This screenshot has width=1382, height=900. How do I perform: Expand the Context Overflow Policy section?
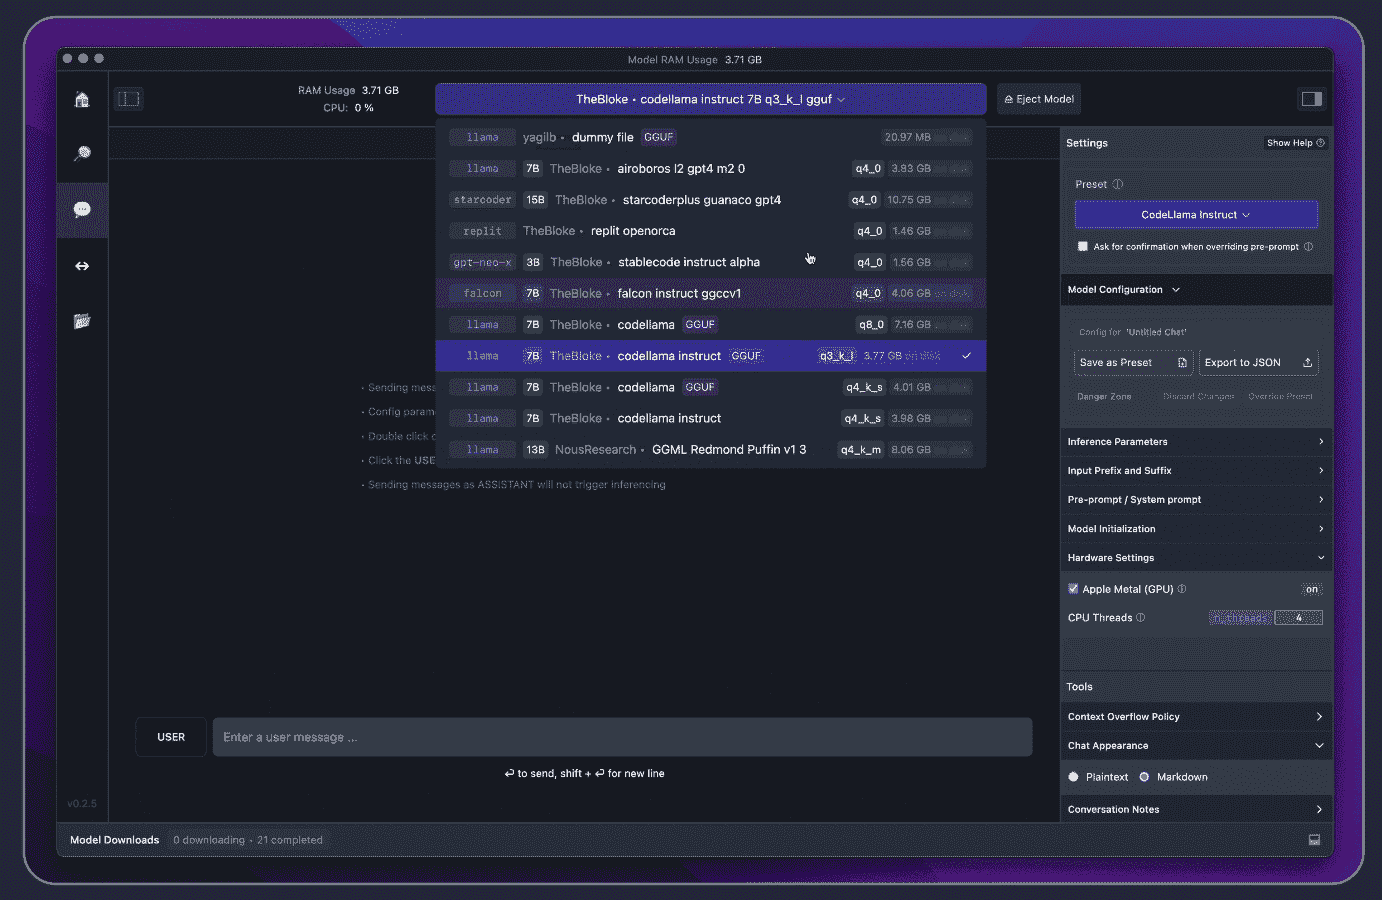[x=1195, y=716]
